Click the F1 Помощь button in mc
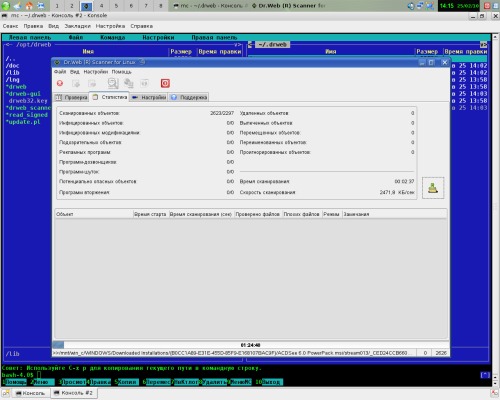This screenshot has height=400, width=500. pyautogui.click(x=14, y=382)
